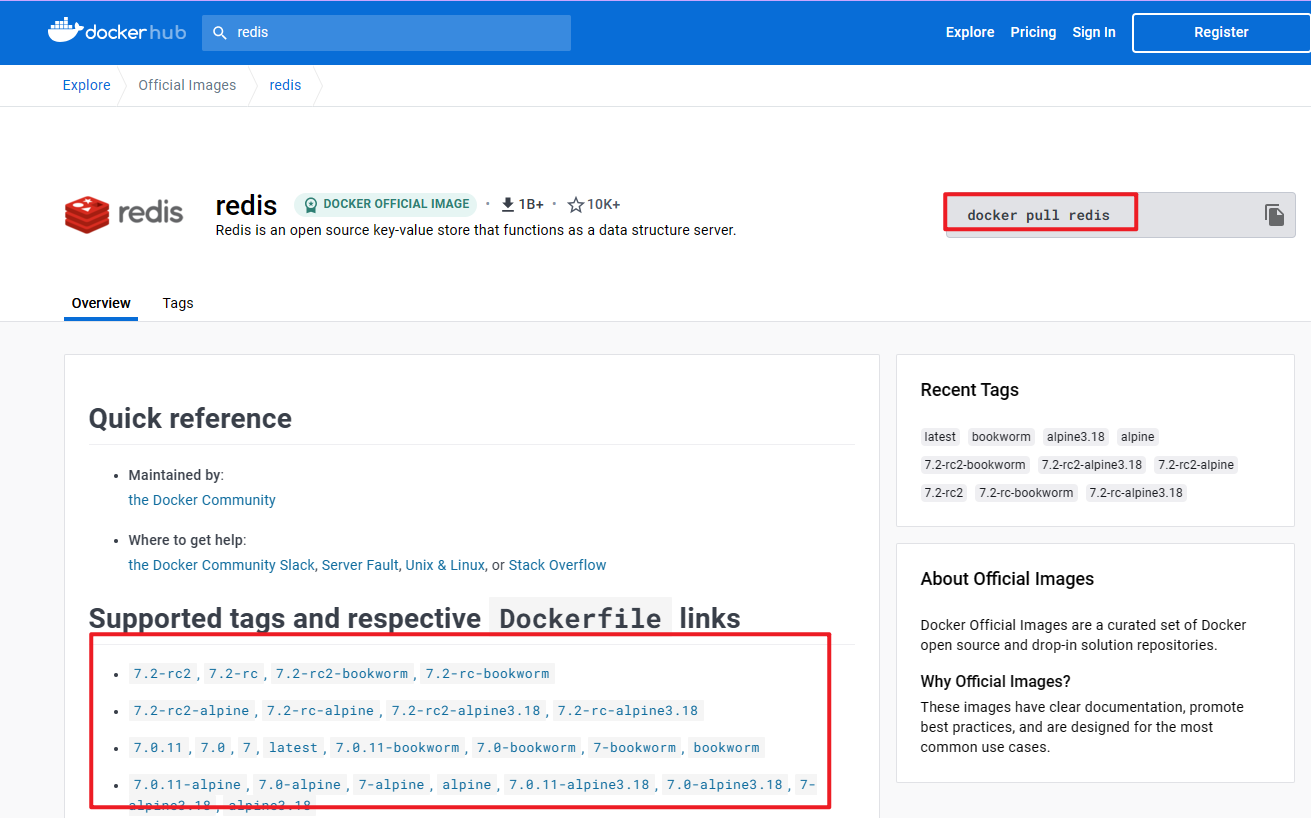Select the Overview tab
Screen dimensions: 1311x818
[x=101, y=303]
